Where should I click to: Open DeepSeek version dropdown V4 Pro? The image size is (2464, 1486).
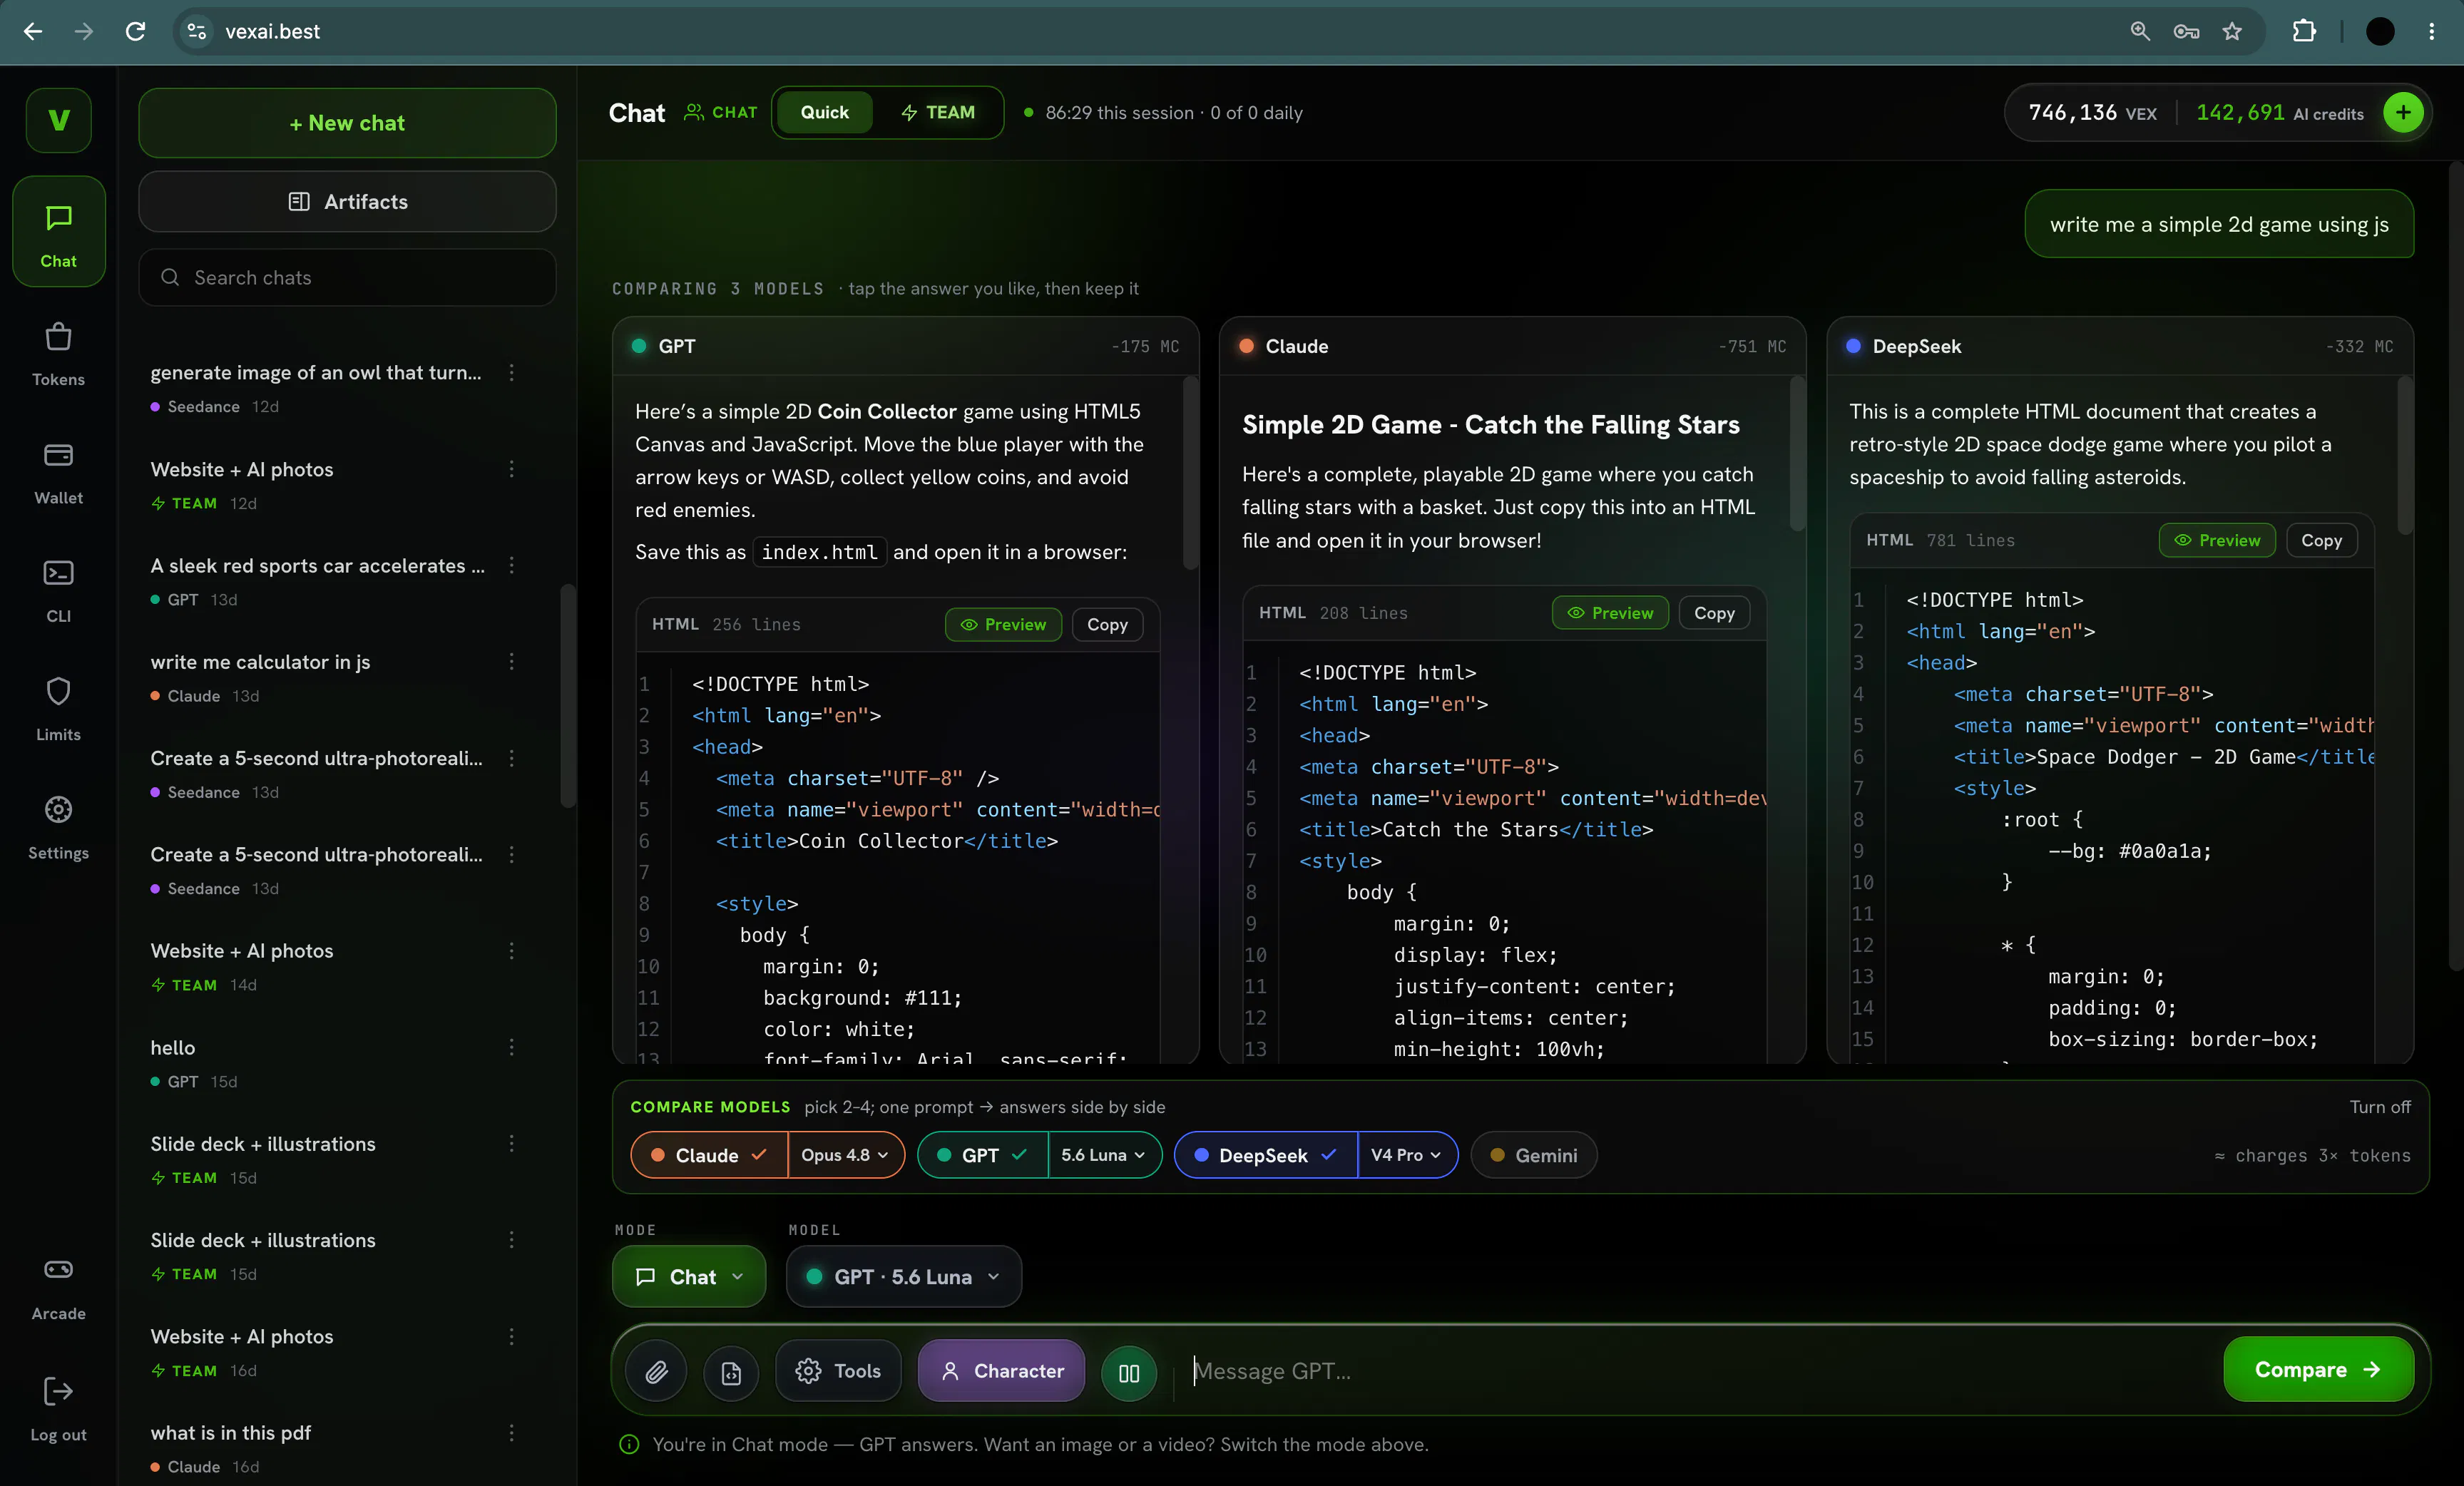1407,1155
